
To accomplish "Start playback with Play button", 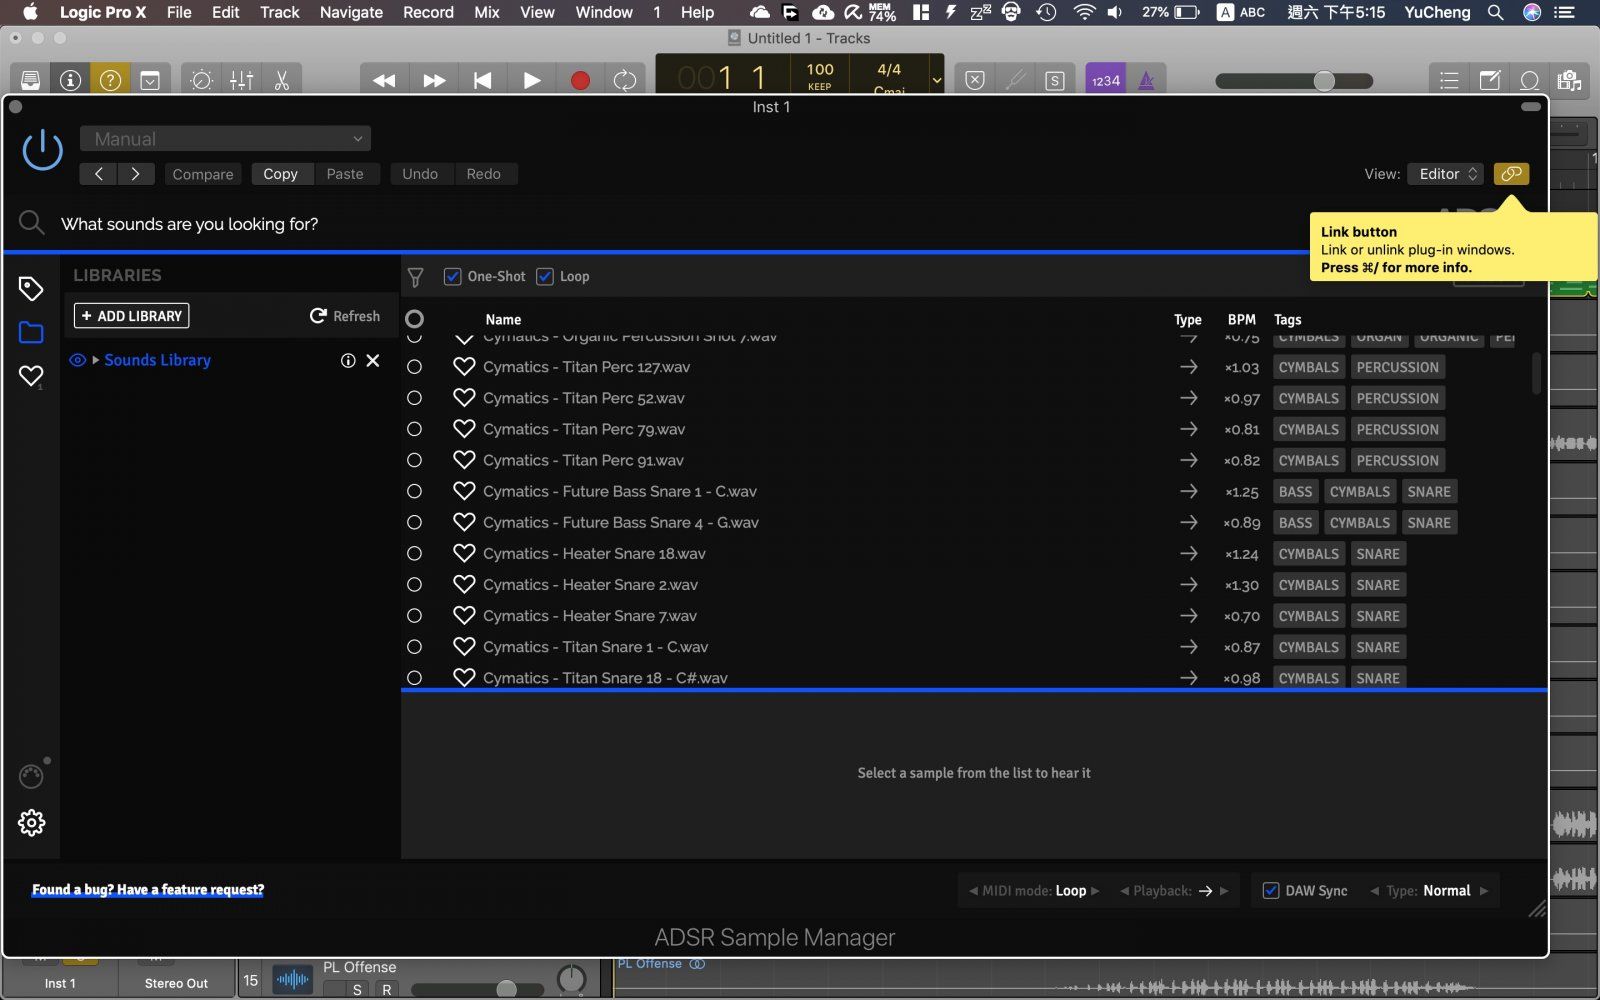I will pos(531,80).
